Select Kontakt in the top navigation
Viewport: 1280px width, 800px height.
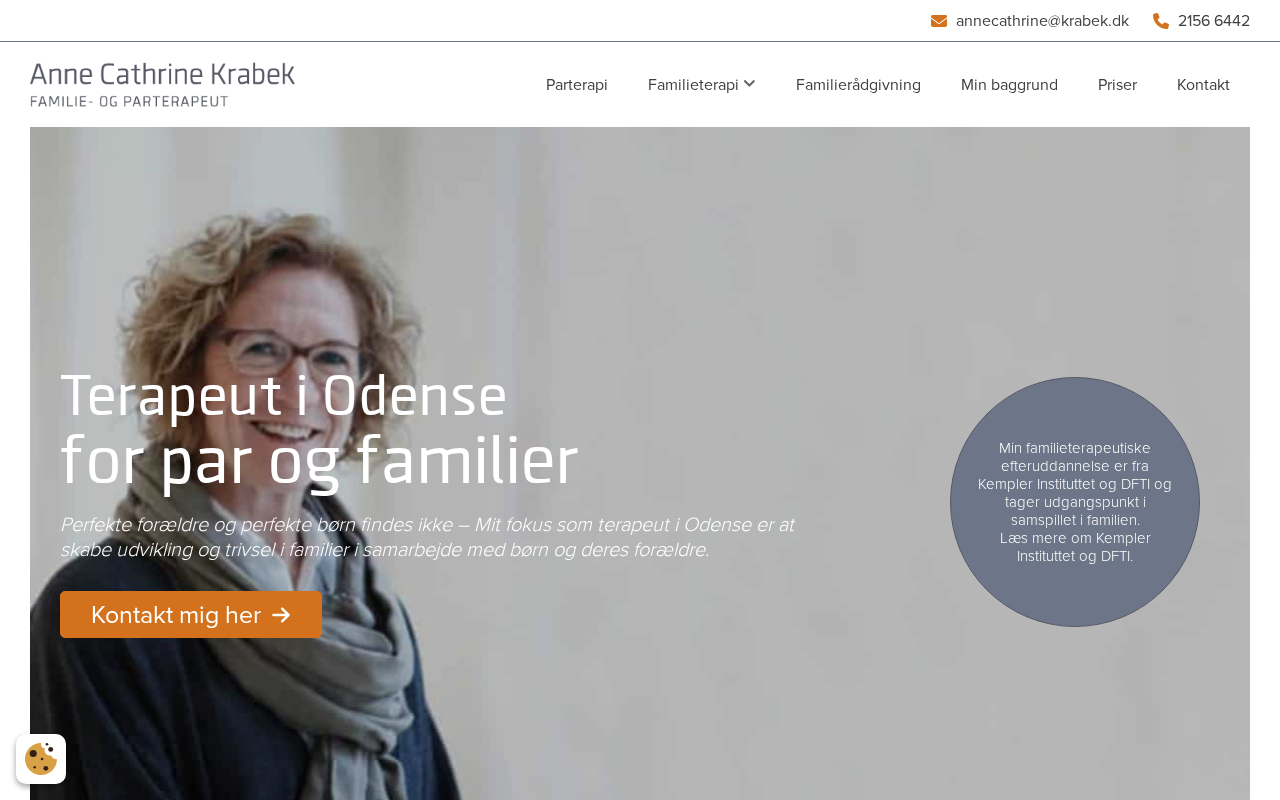pyautogui.click(x=1203, y=85)
